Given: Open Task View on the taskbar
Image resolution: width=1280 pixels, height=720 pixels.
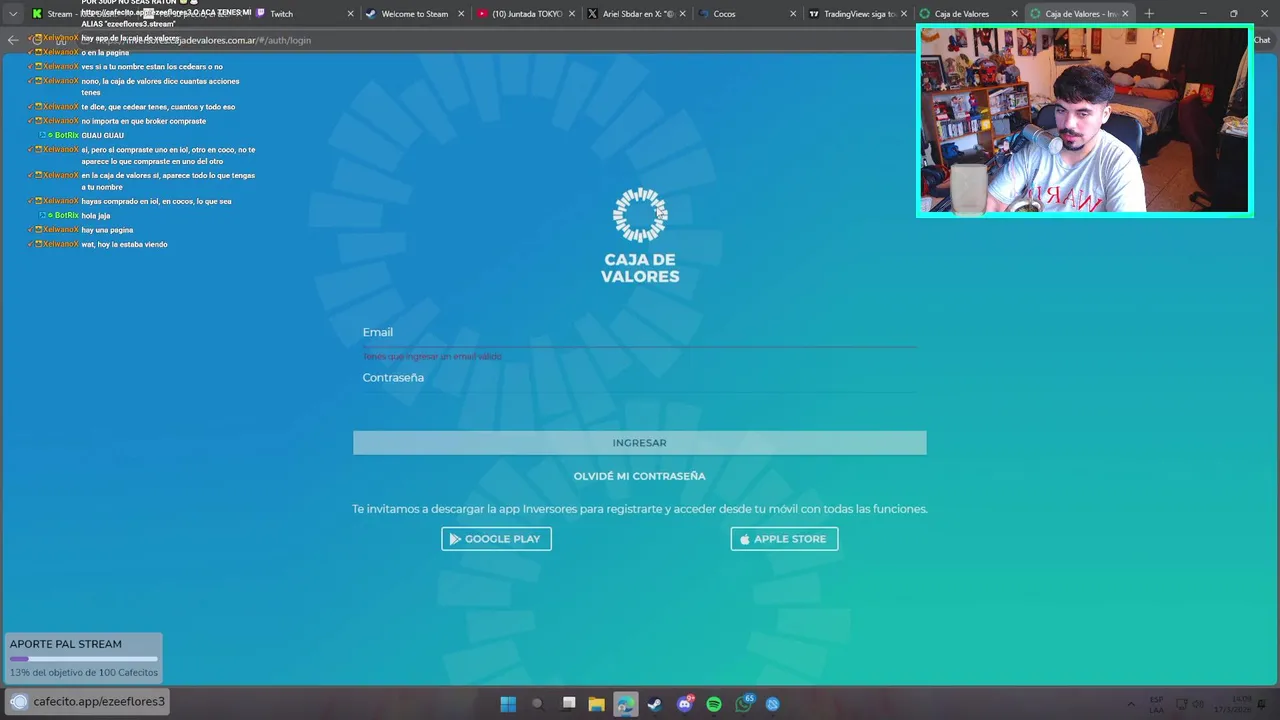Looking at the screenshot, I should tap(568, 704).
